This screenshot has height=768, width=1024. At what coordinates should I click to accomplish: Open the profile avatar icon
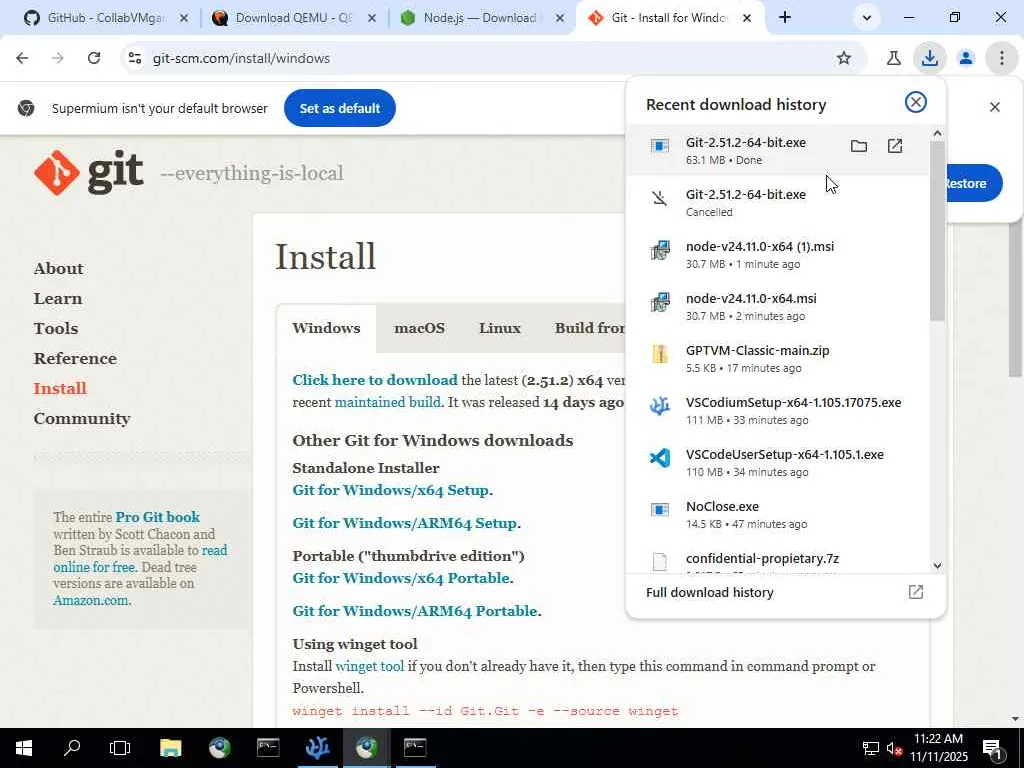(965, 58)
